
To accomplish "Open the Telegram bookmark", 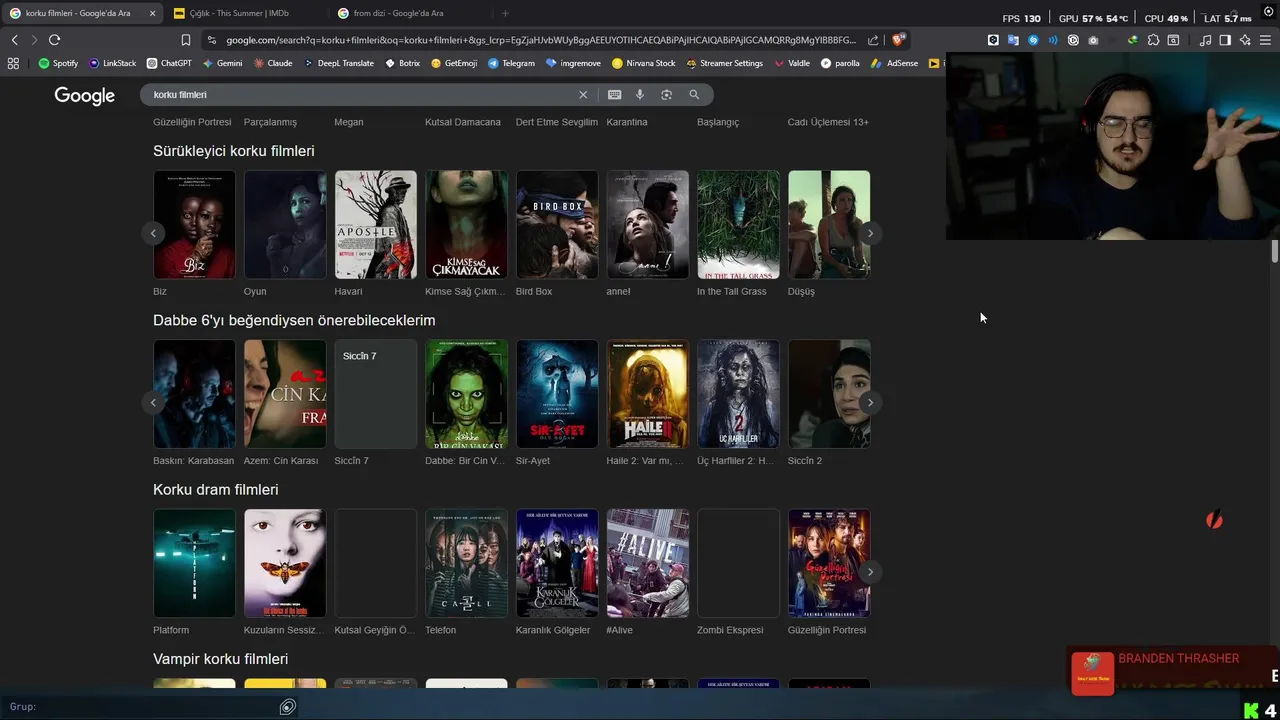I will 511,63.
